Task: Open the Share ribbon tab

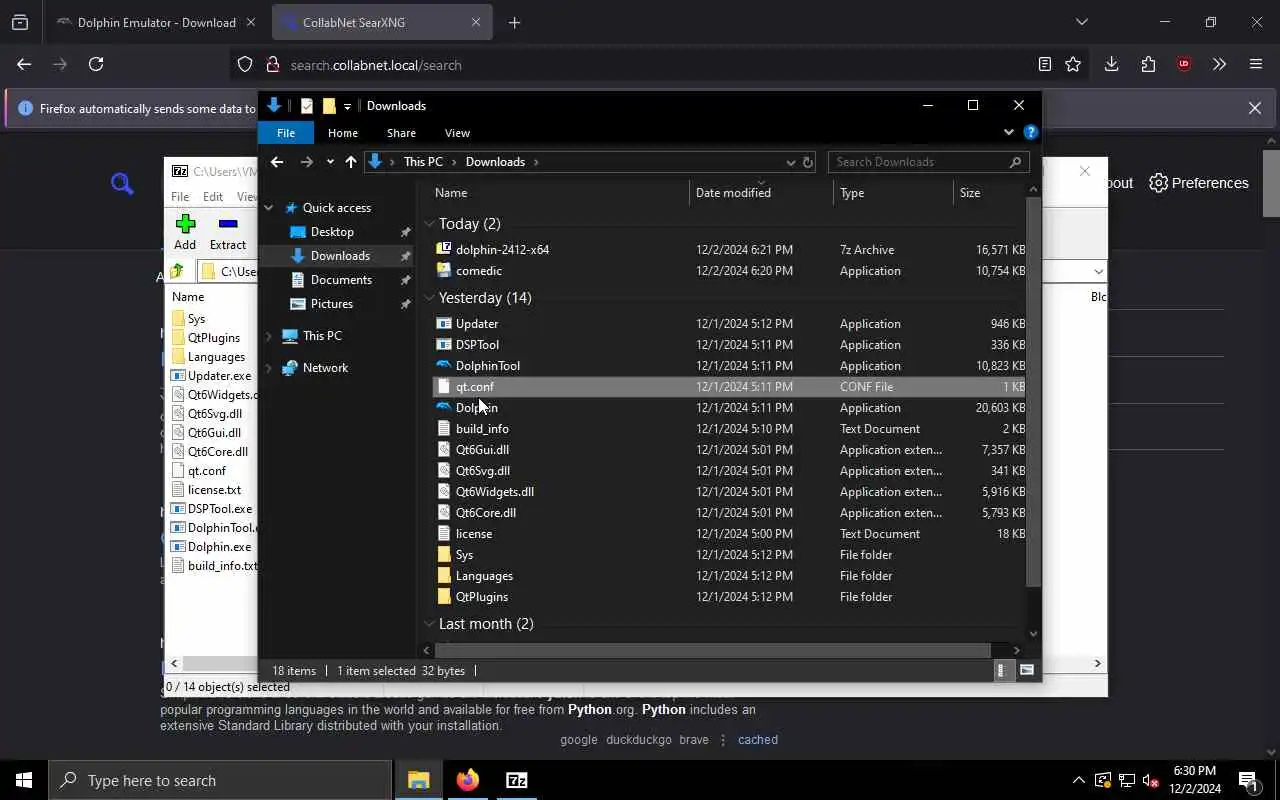Action: [x=401, y=133]
